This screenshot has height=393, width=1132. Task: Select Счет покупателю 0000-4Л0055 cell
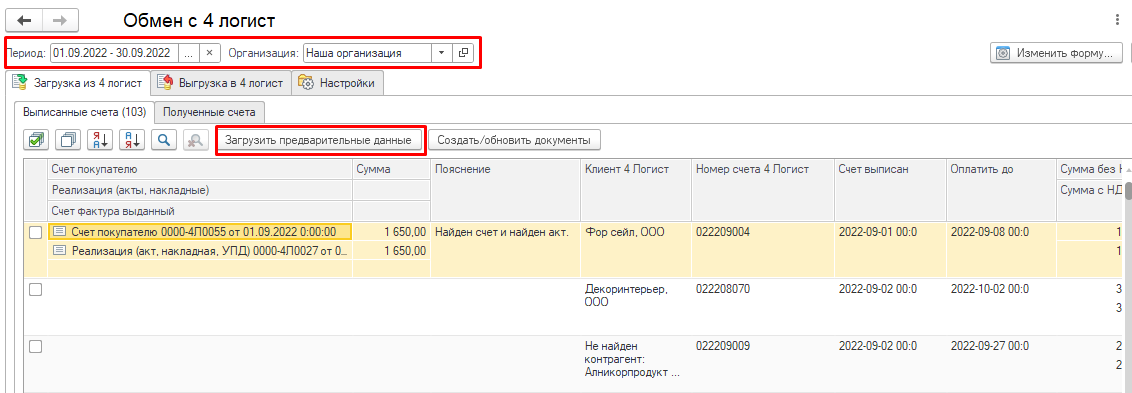click(x=200, y=232)
